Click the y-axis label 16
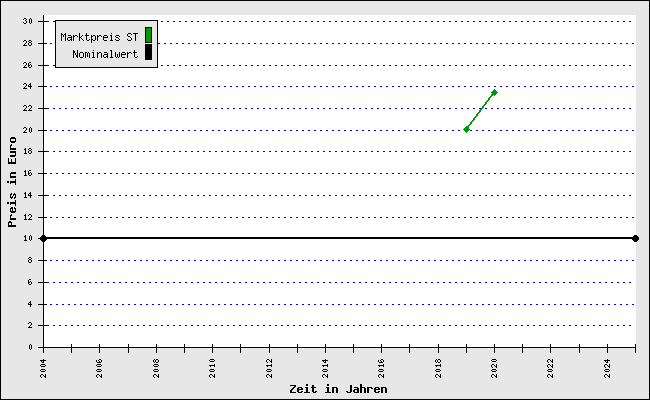Screen dimensions: 650x400 [28, 173]
